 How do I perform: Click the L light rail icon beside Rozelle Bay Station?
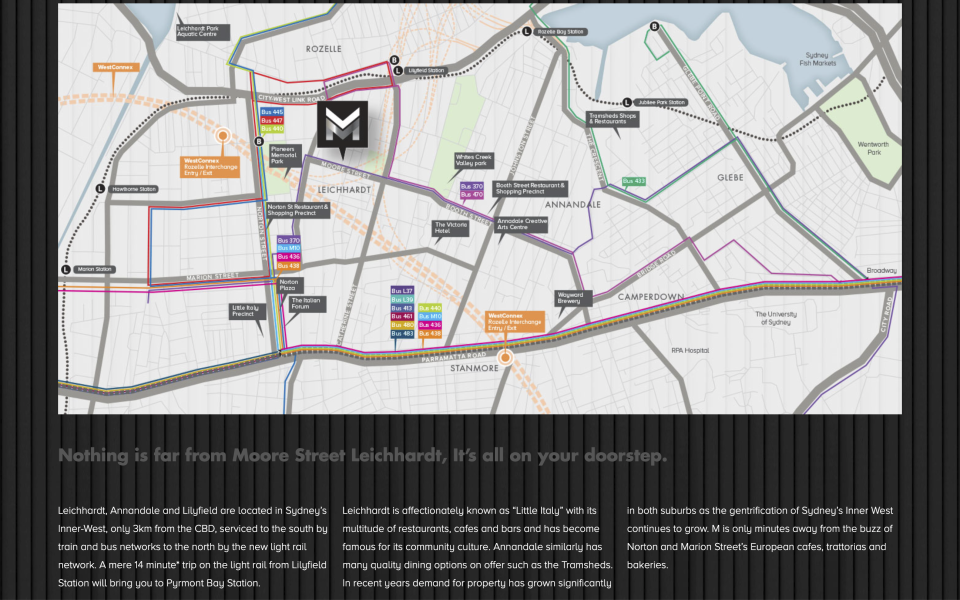527,32
